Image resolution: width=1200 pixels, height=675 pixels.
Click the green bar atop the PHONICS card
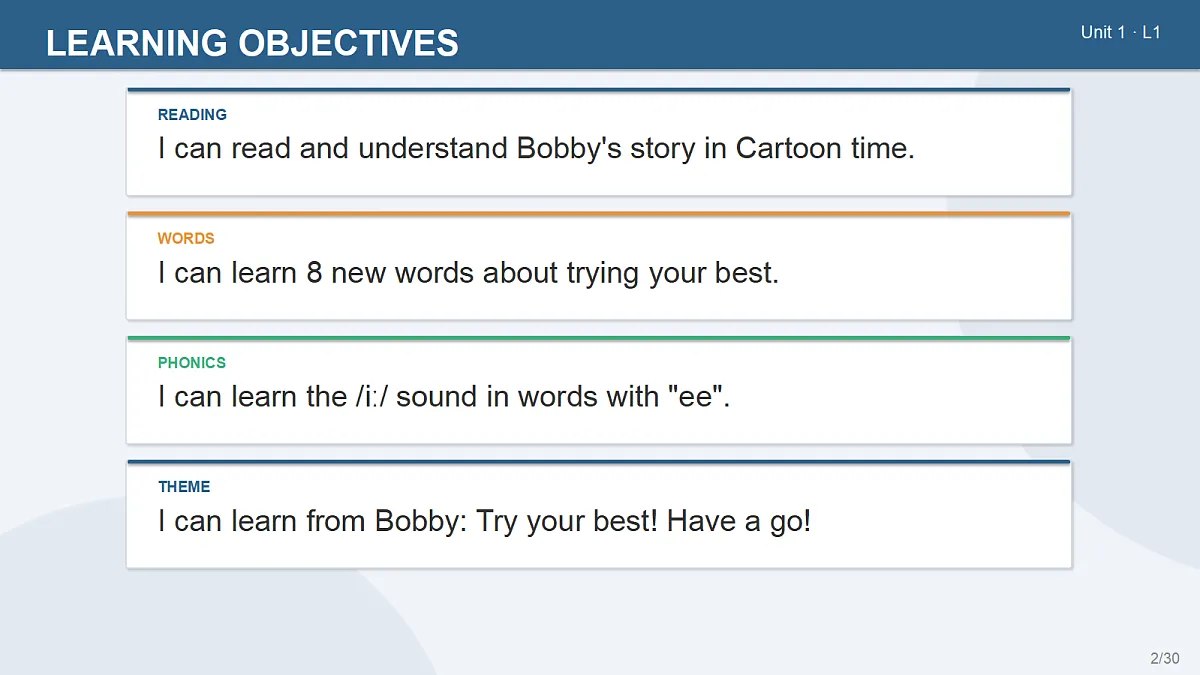(598, 338)
